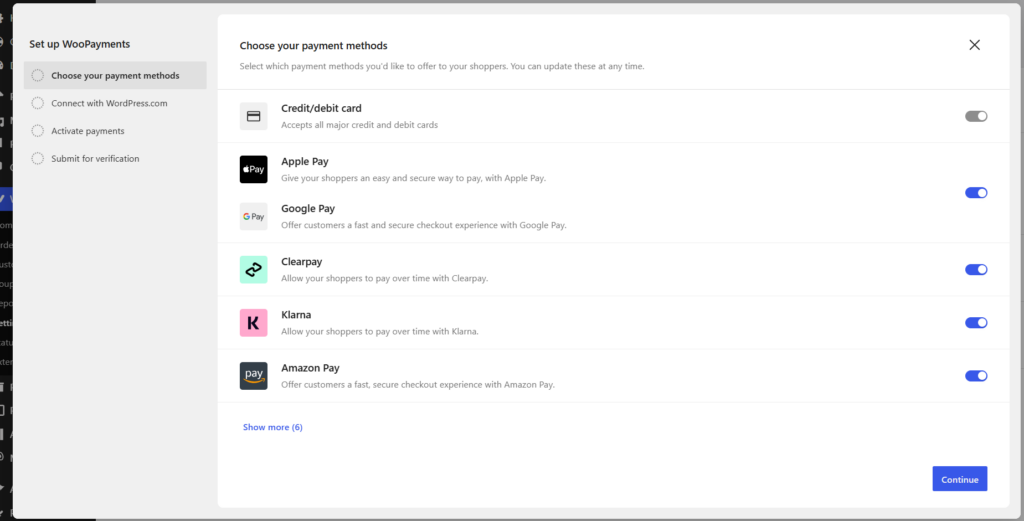Click the Apple Pay label
The height and width of the screenshot is (521, 1024).
tap(305, 161)
